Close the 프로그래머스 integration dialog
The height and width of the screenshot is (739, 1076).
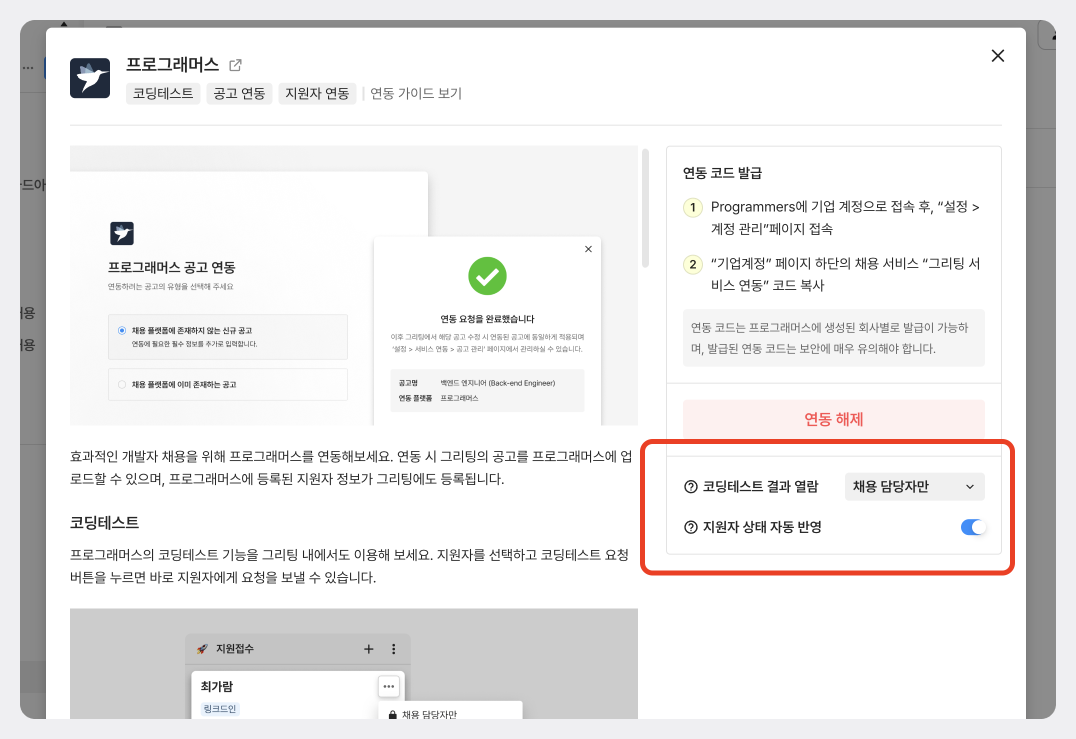(998, 56)
